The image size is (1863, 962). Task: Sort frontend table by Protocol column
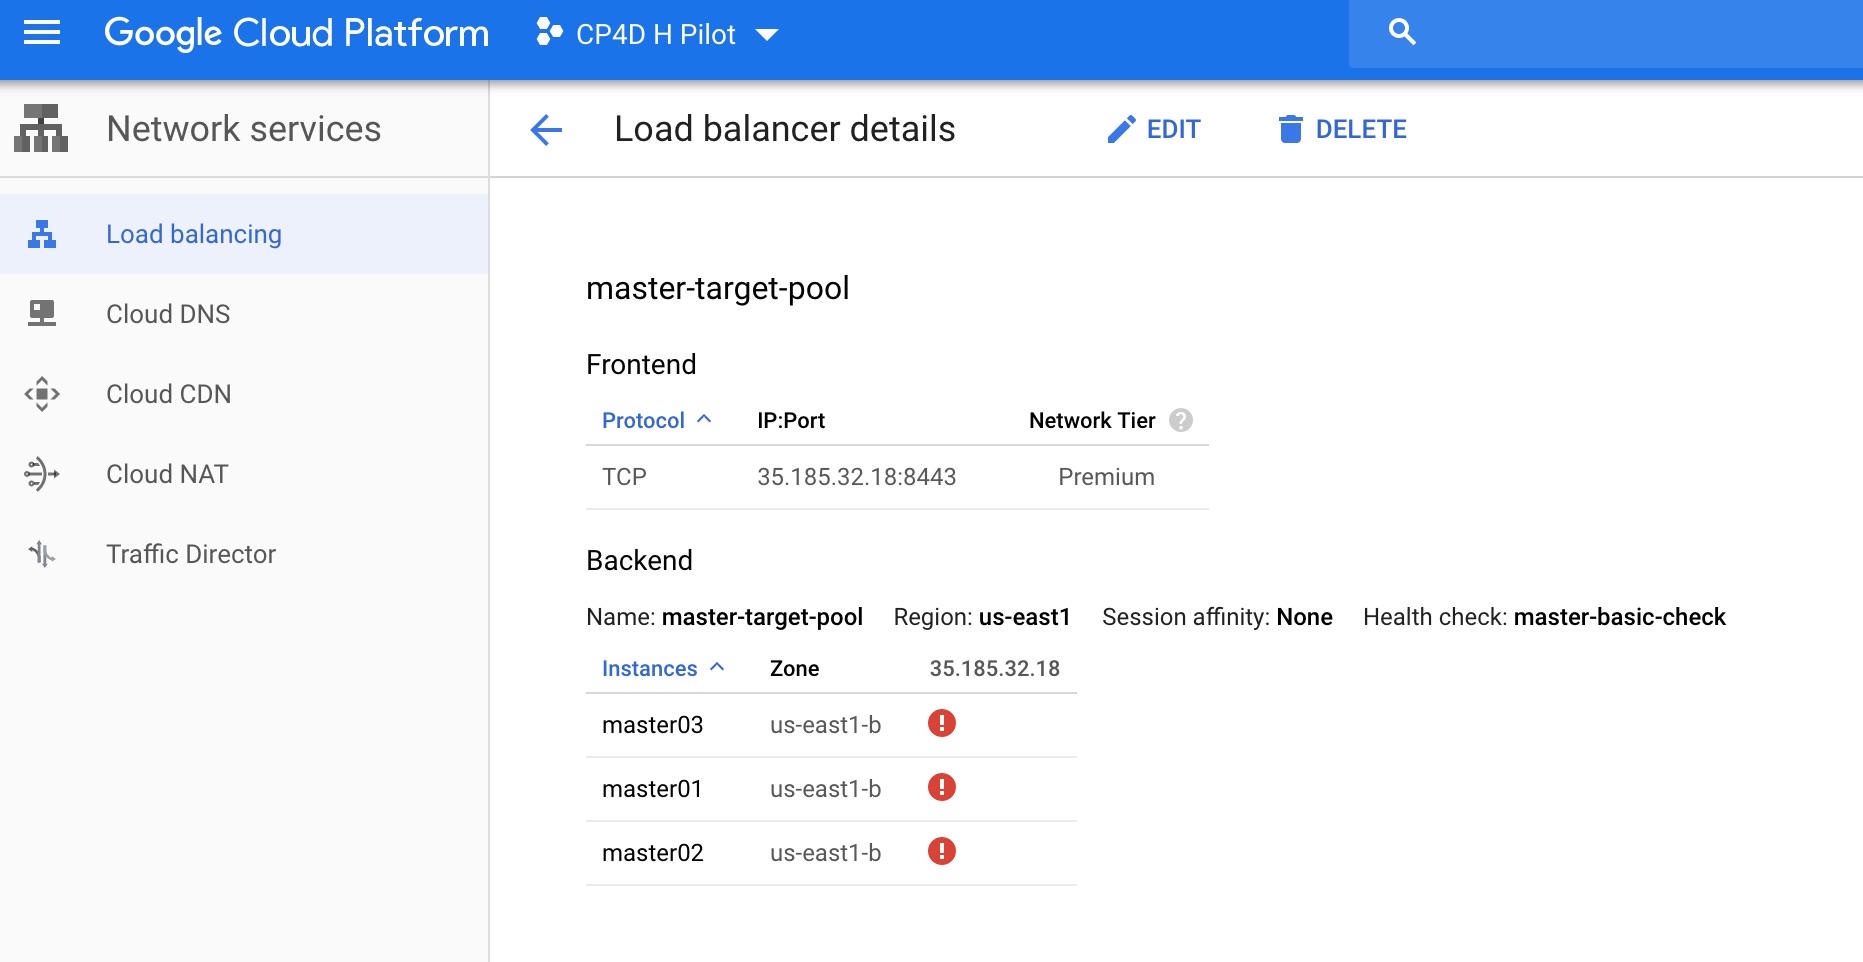tap(643, 420)
